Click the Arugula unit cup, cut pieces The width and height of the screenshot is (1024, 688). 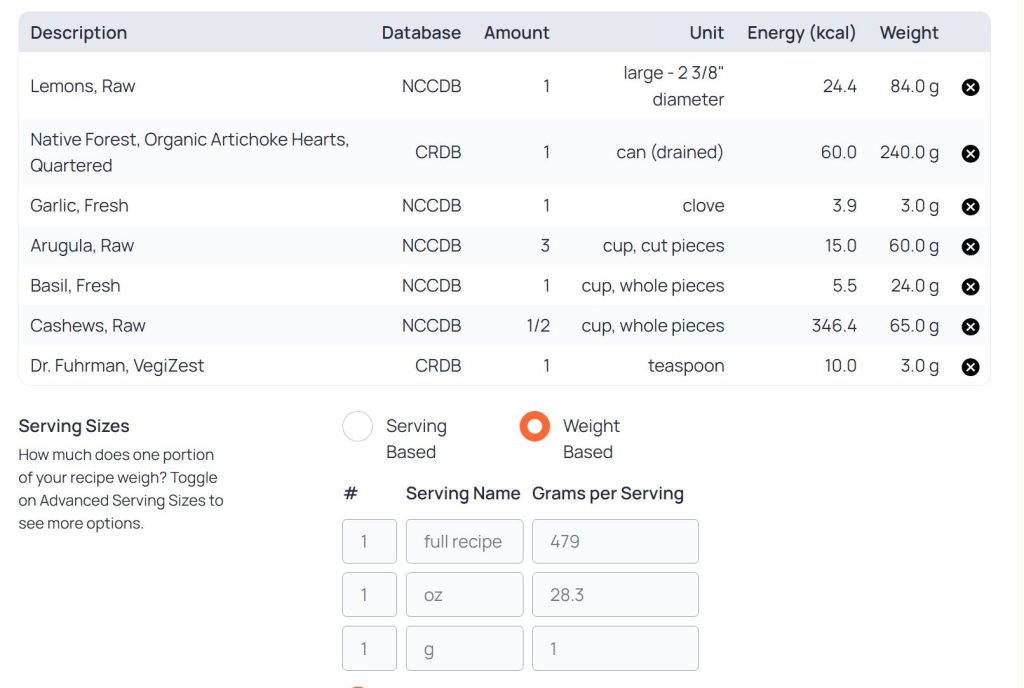point(663,246)
